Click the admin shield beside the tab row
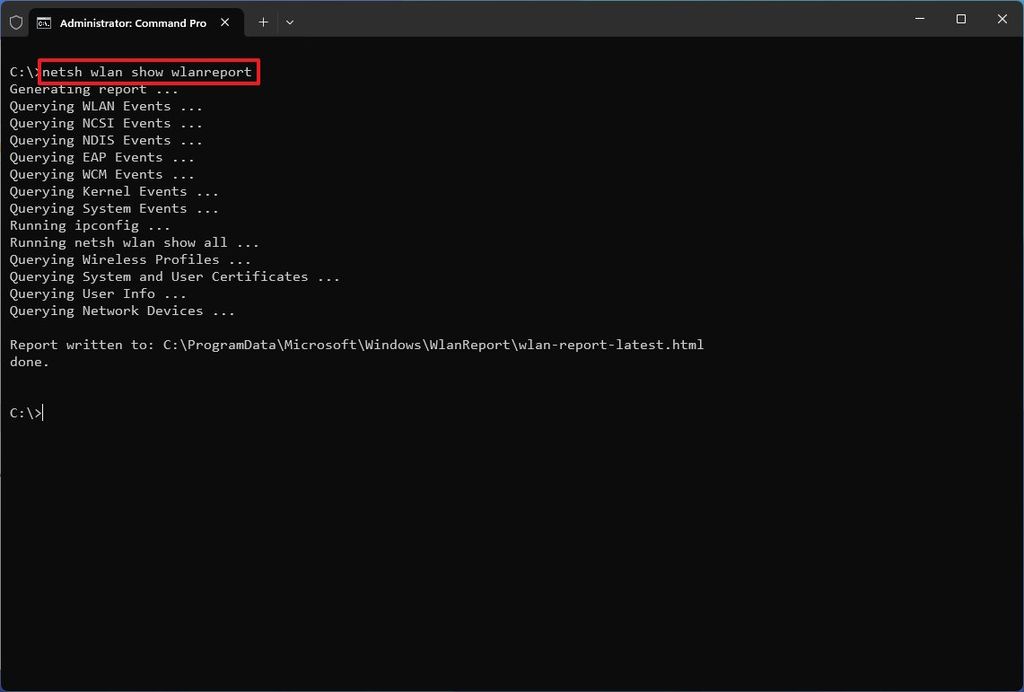Screen dimensions: 1024x692 pyautogui.click(x=15, y=20)
